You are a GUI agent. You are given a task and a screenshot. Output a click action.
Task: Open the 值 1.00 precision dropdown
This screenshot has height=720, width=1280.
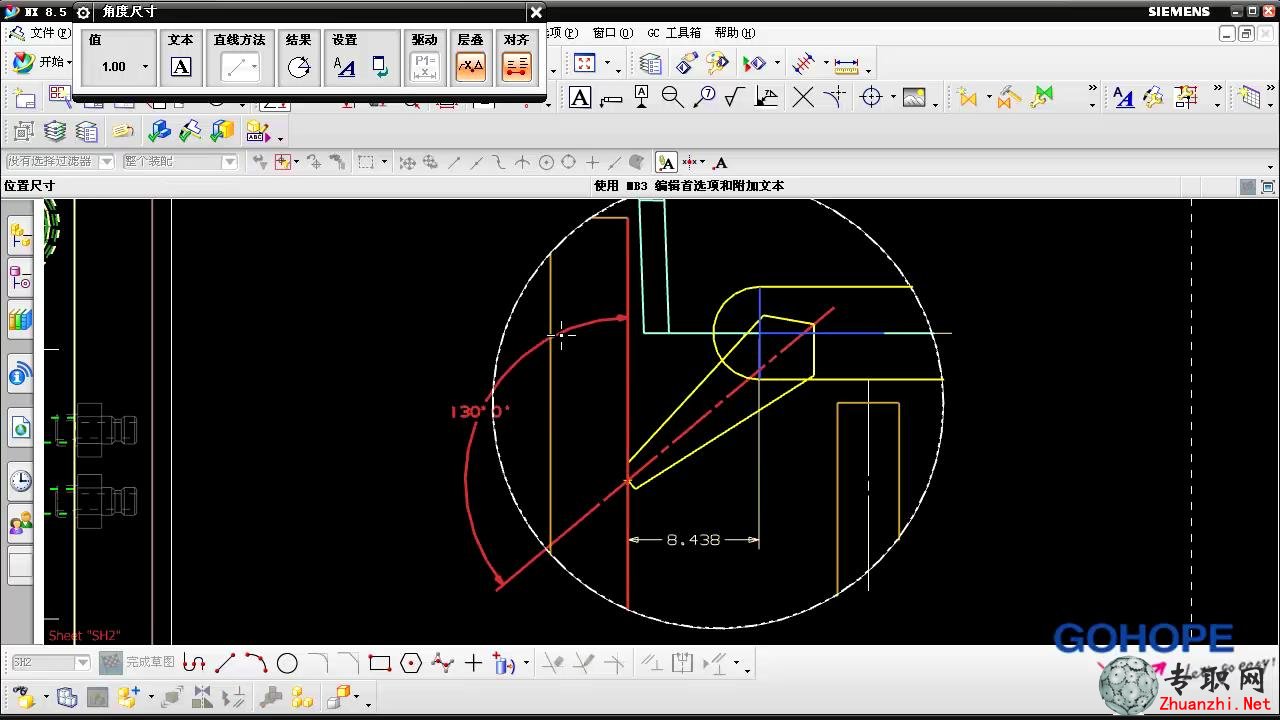[145, 68]
